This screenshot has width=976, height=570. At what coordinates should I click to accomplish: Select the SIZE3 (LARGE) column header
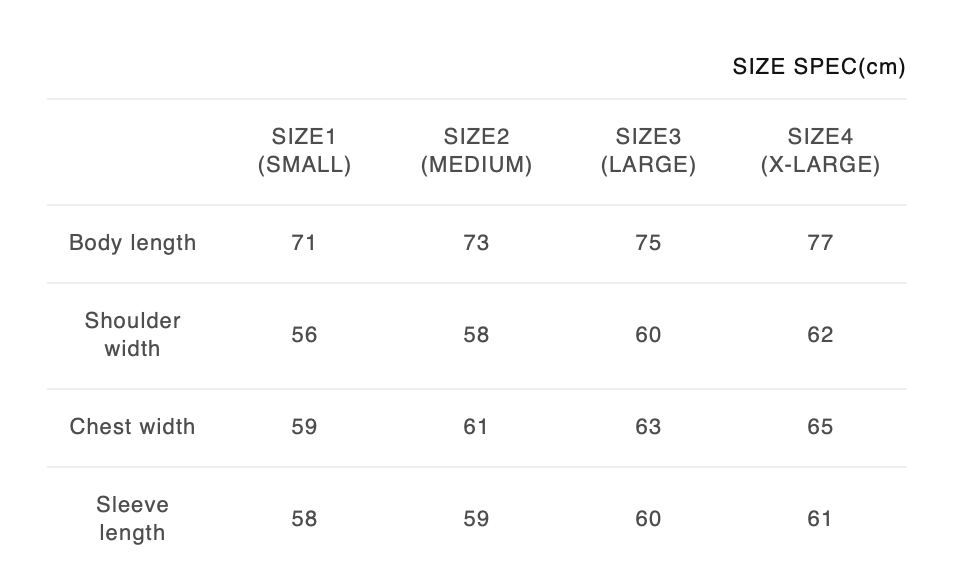(x=648, y=151)
